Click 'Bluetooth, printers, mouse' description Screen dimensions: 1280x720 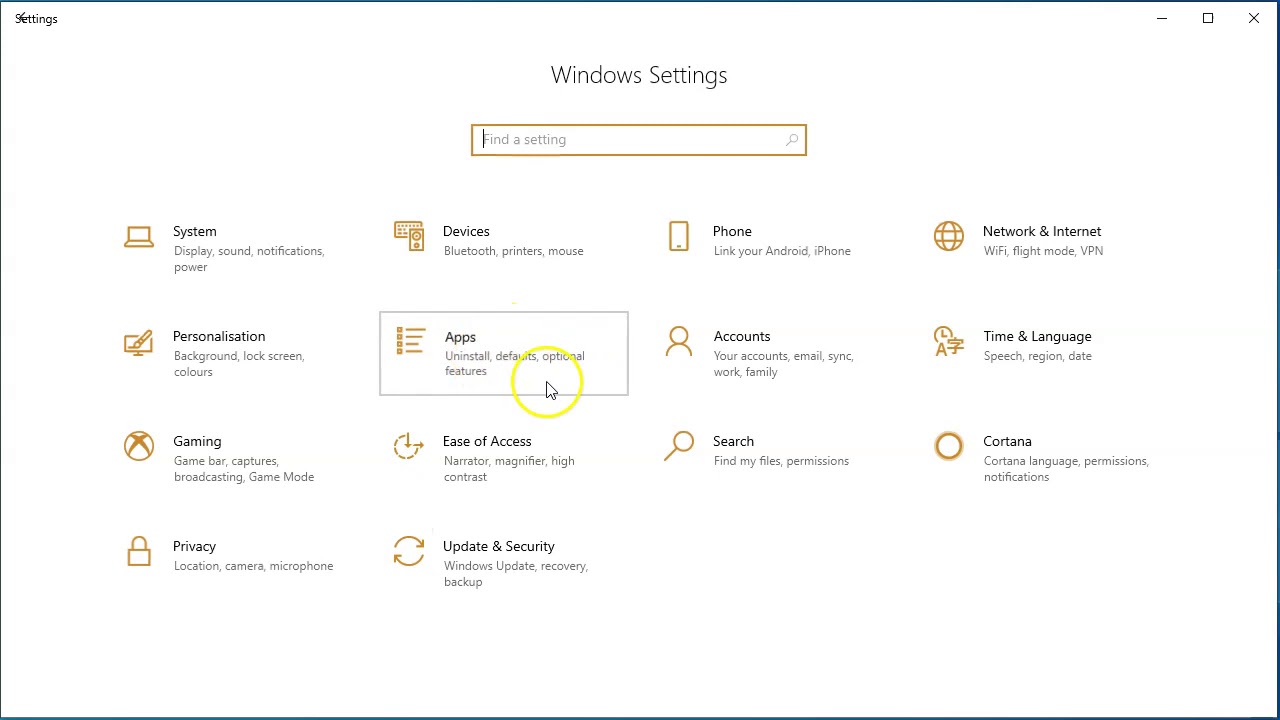tap(514, 251)
